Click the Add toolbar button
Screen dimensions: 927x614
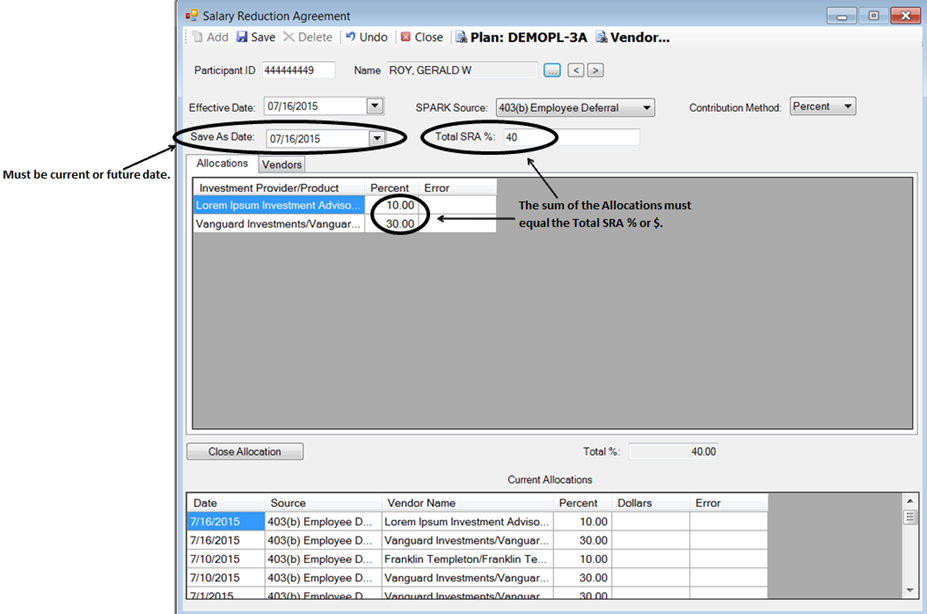click(x=210, y=37)
